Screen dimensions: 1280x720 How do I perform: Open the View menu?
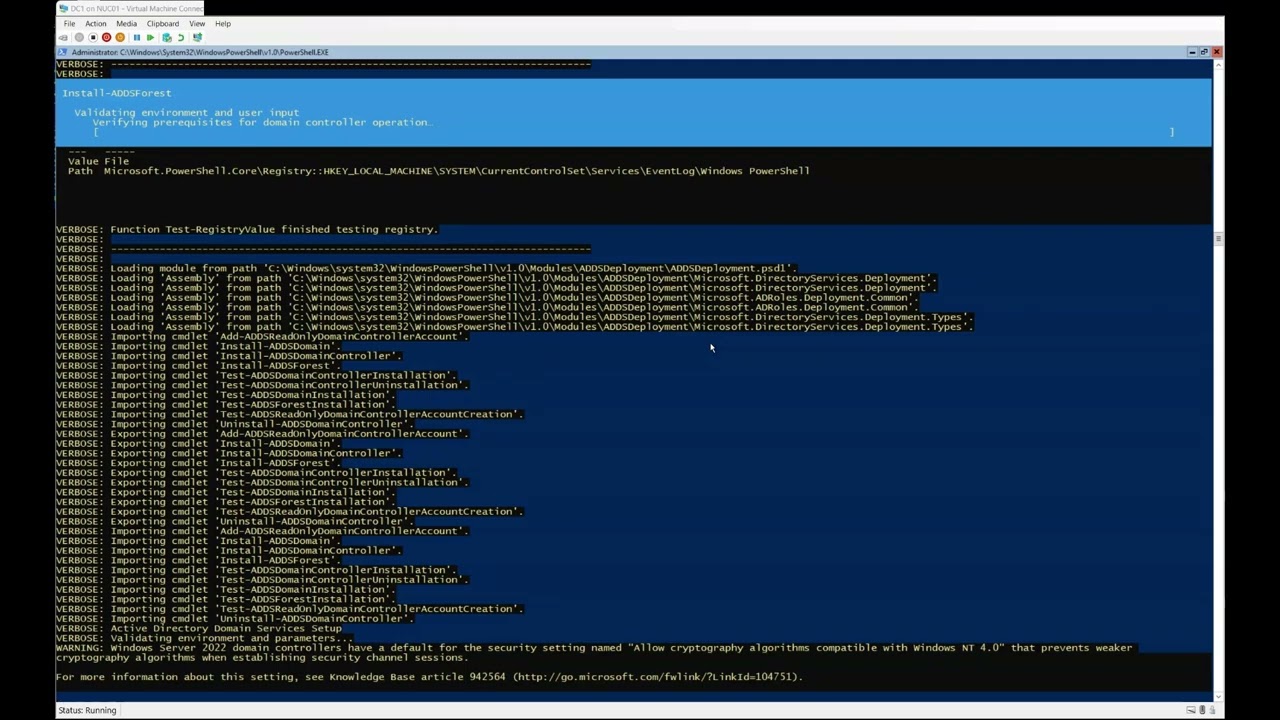197,24
